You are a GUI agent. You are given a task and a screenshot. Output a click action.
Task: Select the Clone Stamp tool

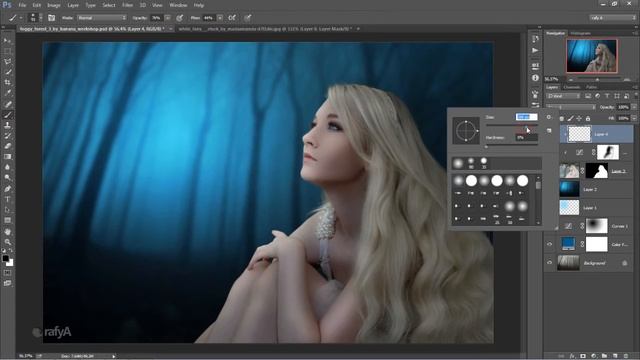(7, 125)
